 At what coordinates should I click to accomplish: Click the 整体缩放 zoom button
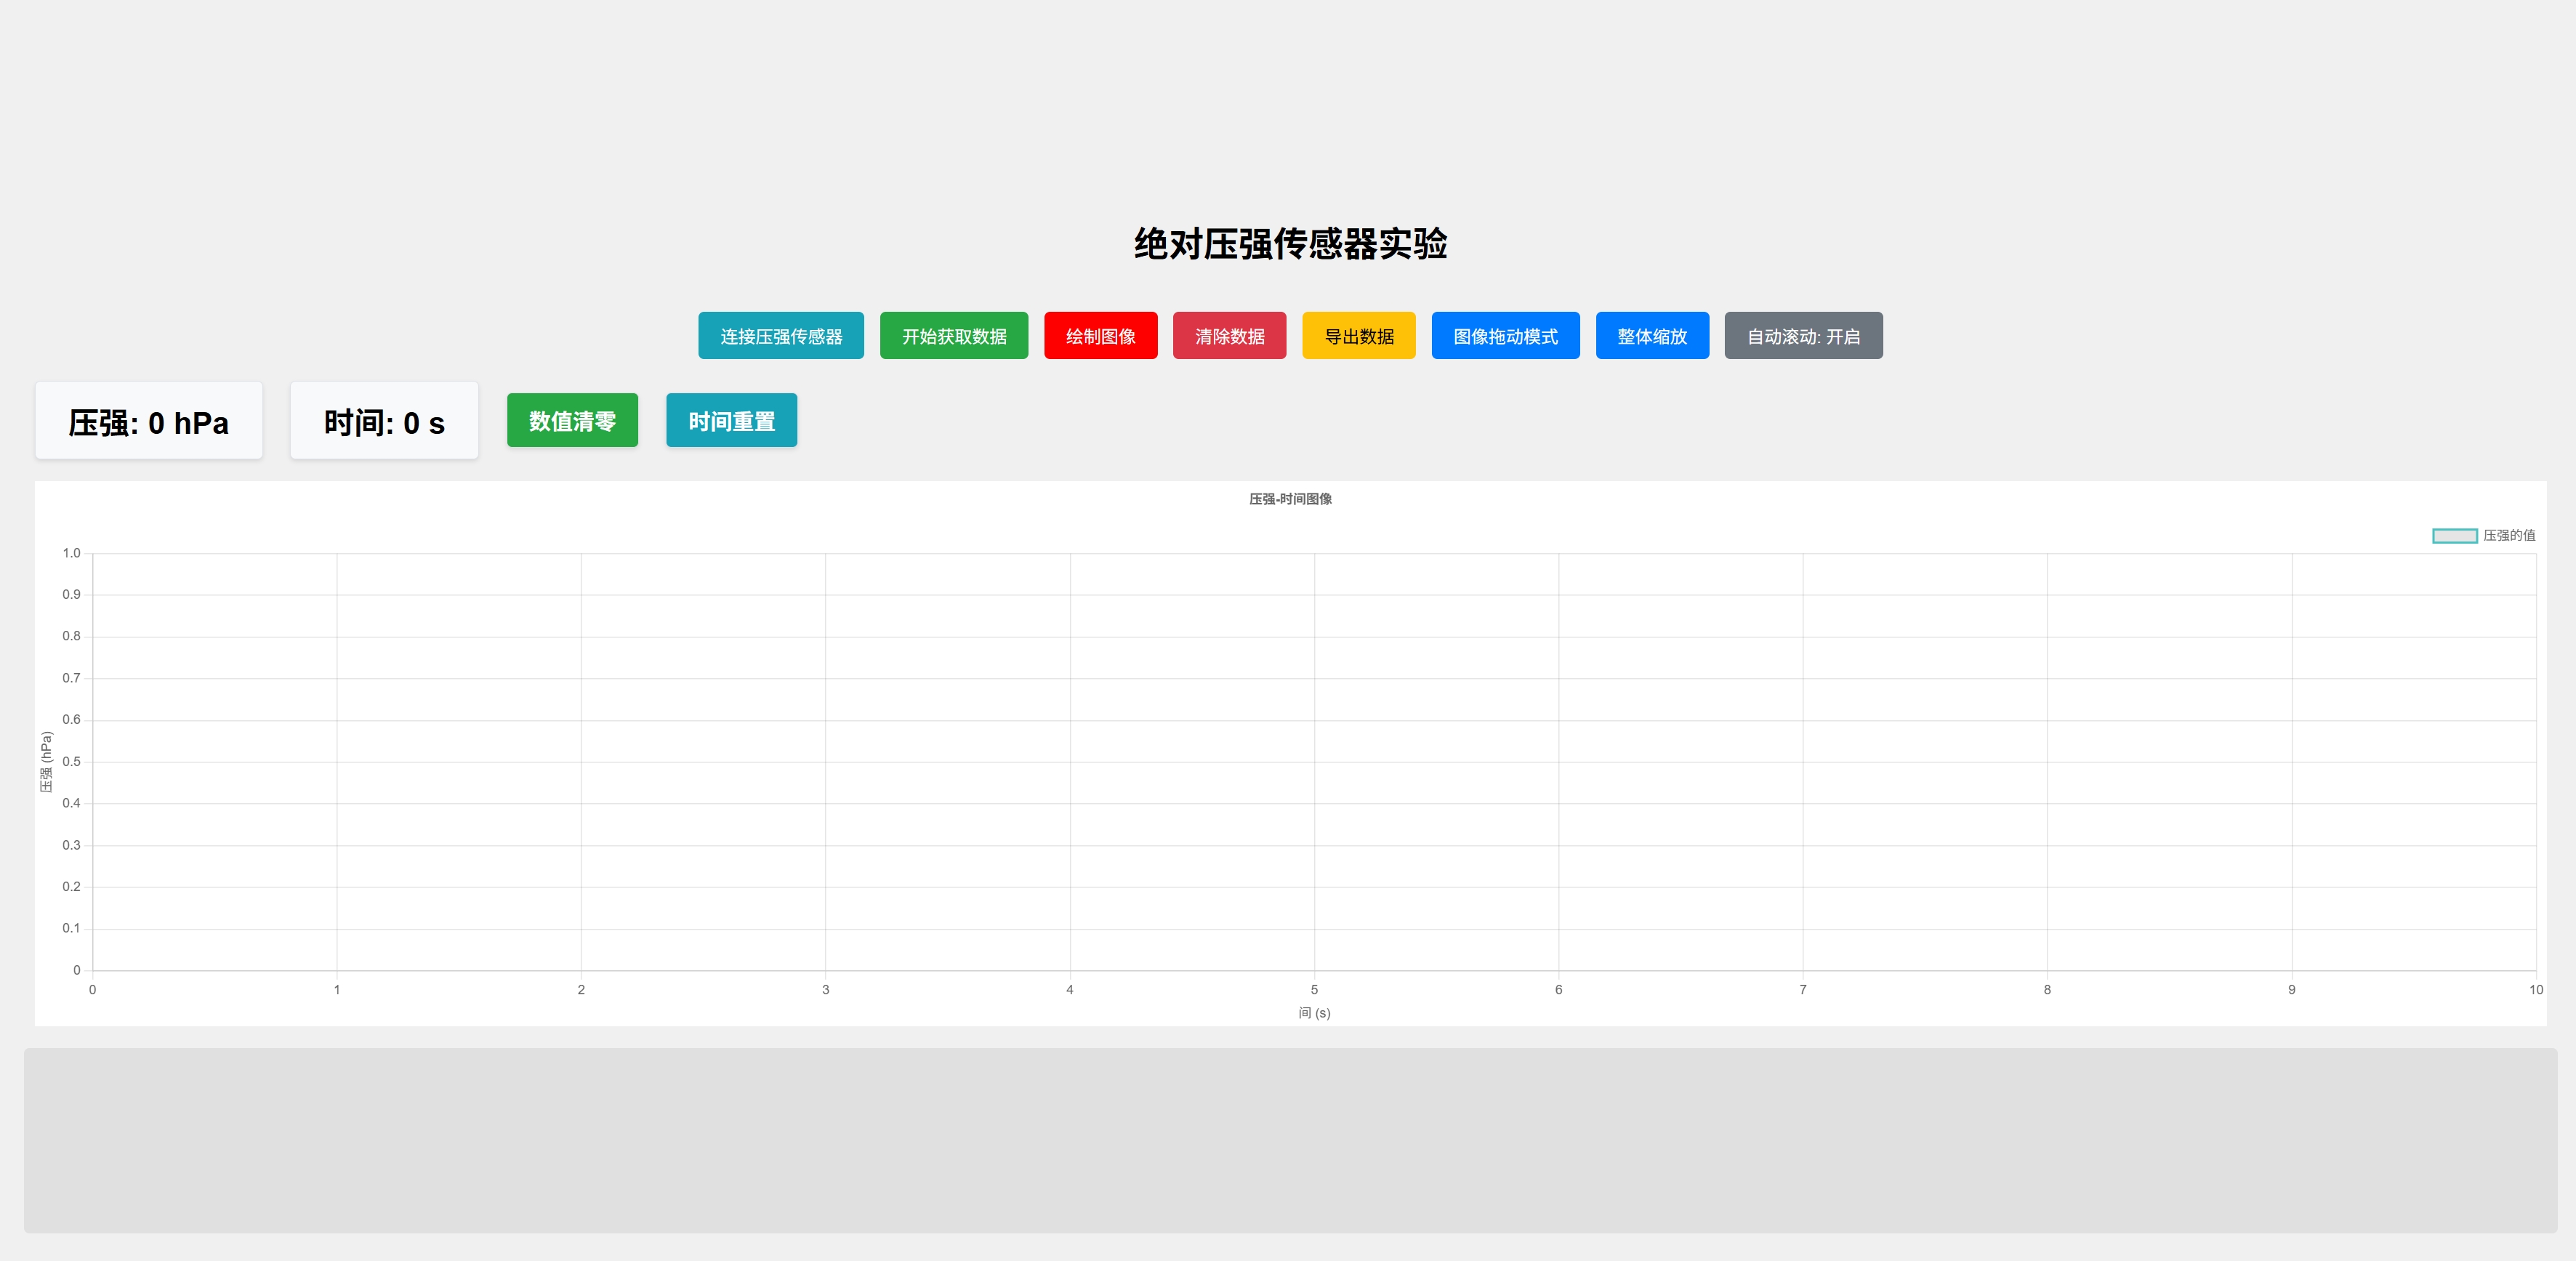click(x=1651, y=336)
